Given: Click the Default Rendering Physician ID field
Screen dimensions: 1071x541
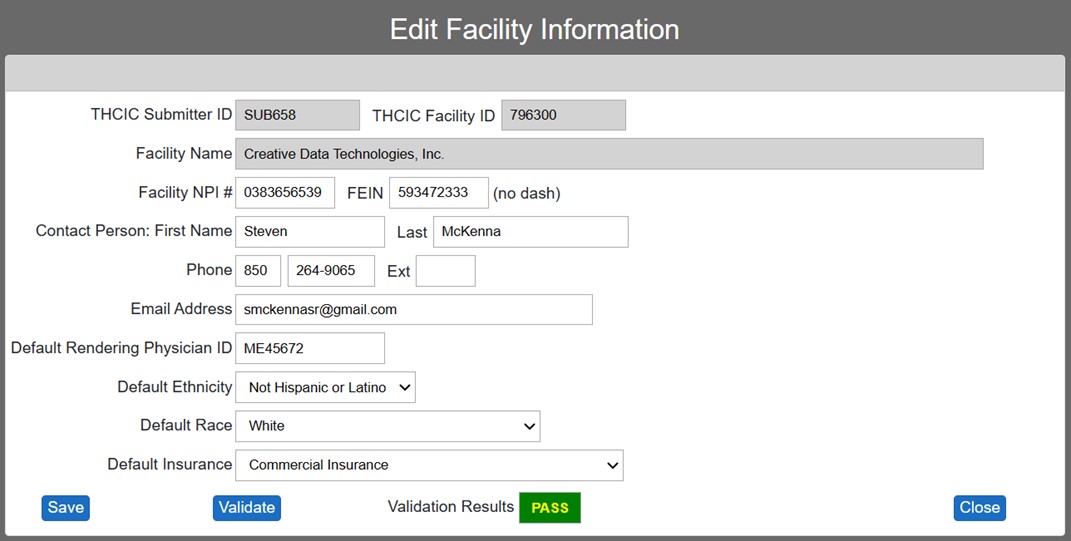Looking at the screenshot, I should (x=310, y=348).
